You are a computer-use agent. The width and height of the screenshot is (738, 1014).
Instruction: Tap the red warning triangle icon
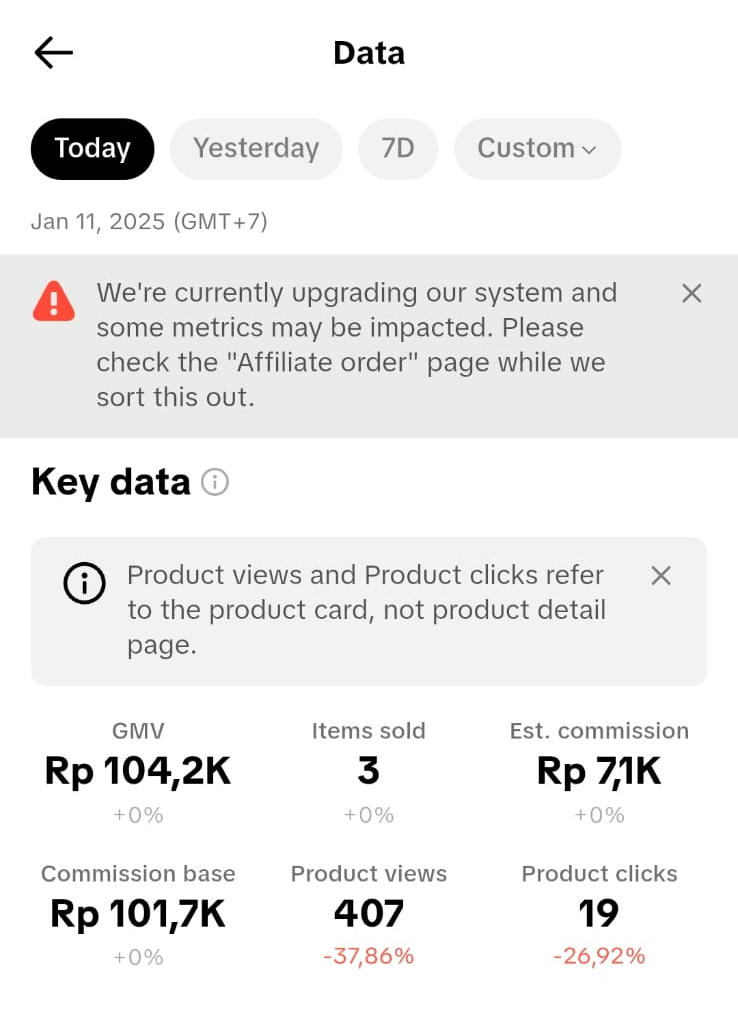coord(54,301)
